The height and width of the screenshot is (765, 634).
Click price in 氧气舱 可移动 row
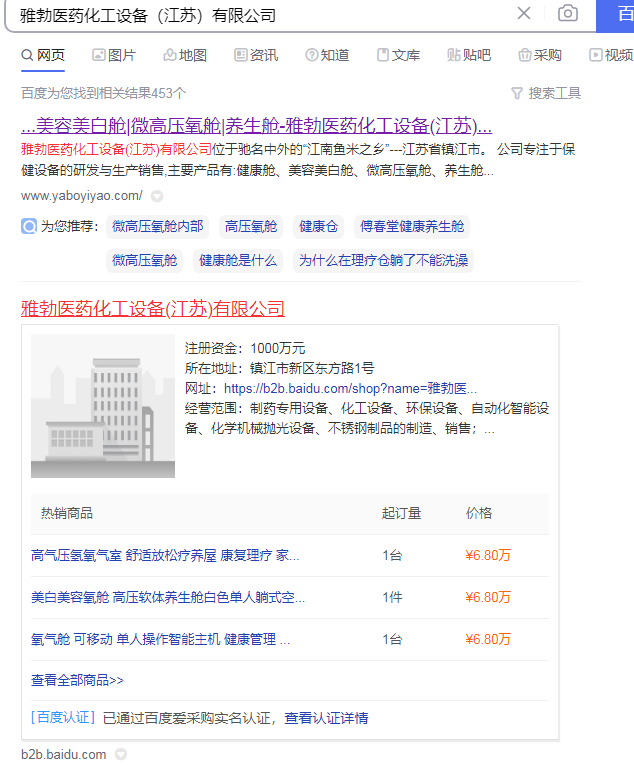coord(488,640)
